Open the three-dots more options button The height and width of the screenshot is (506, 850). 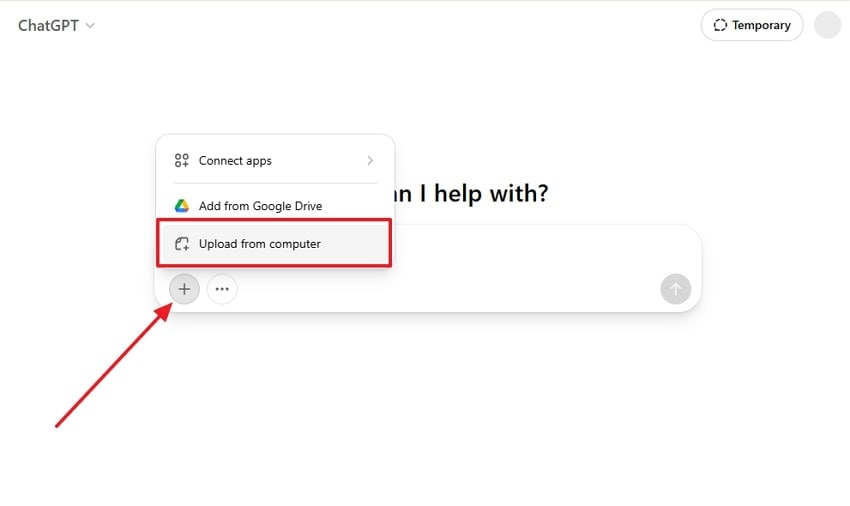222,289
